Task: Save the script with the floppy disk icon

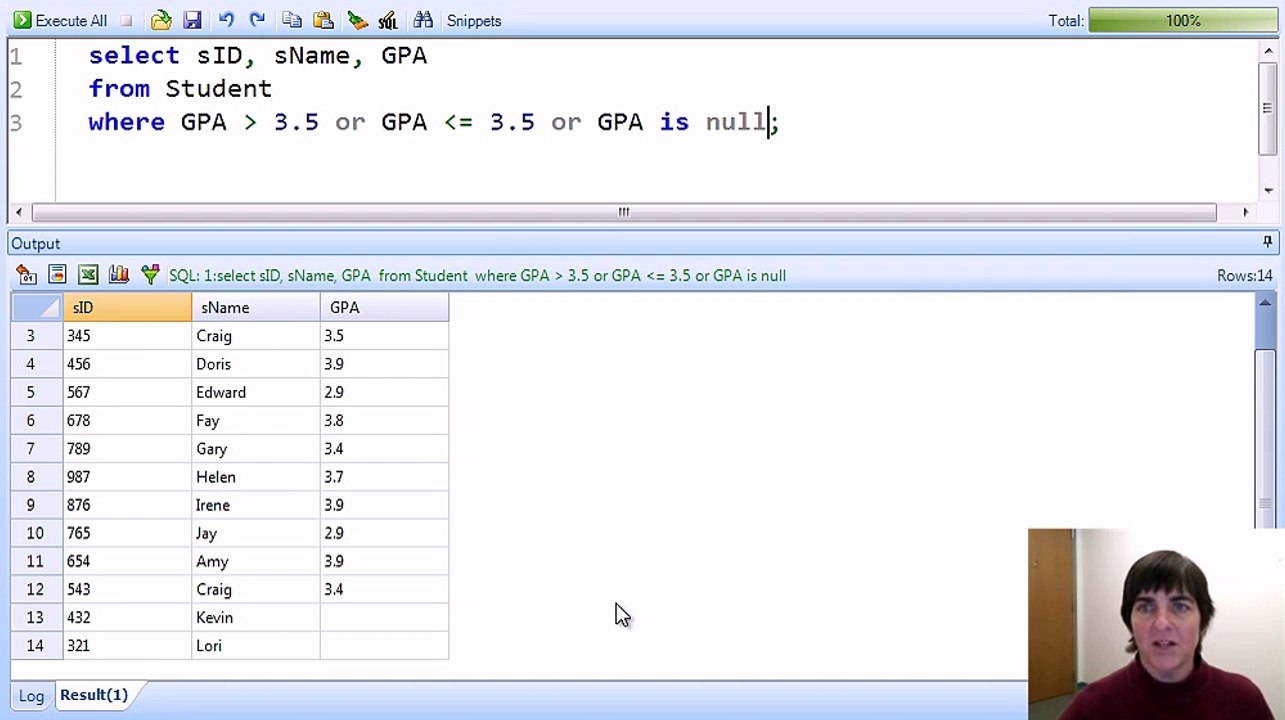Action: 192,20
